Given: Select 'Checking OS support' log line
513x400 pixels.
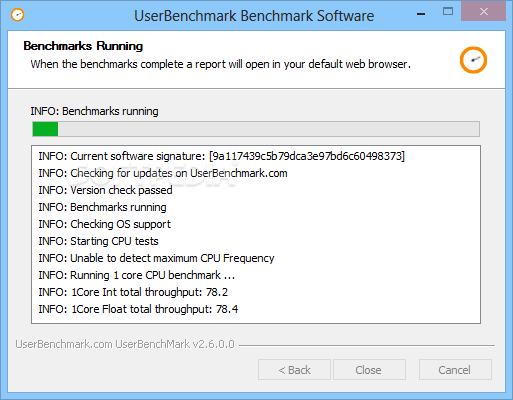Looking at the screenshot, I should [104, 224].
